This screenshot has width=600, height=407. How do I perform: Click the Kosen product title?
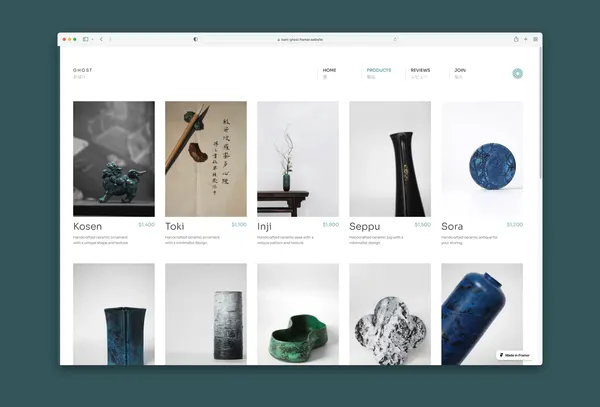coord(88,226)
